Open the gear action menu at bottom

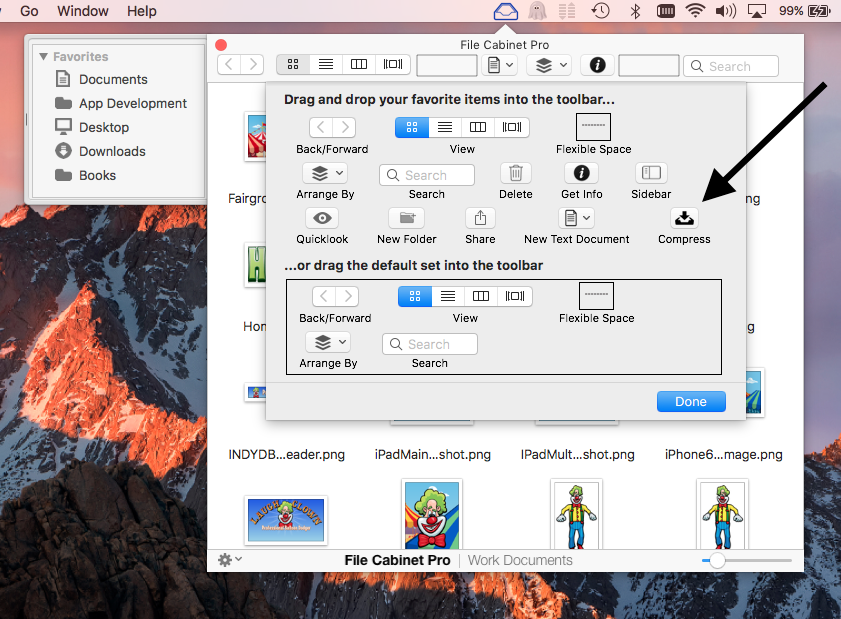tap(230, 560)
